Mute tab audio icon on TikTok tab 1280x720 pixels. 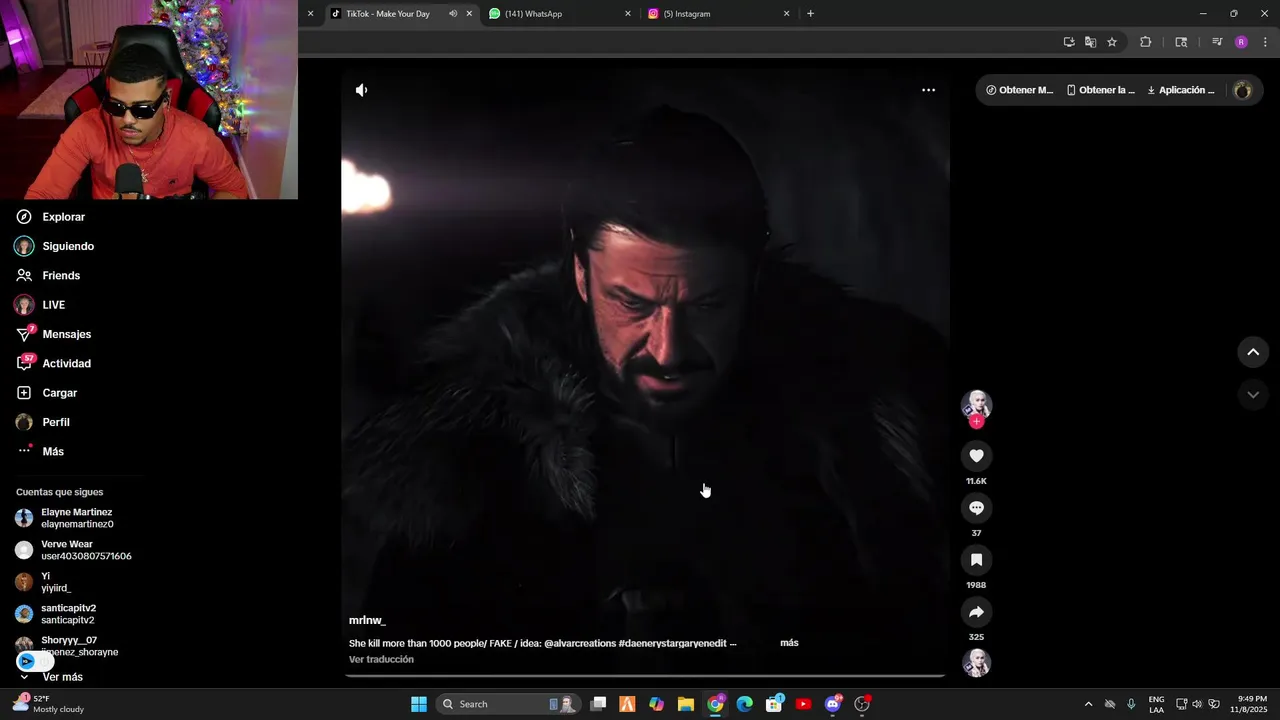pyautogui.click(x=453, y=14)
